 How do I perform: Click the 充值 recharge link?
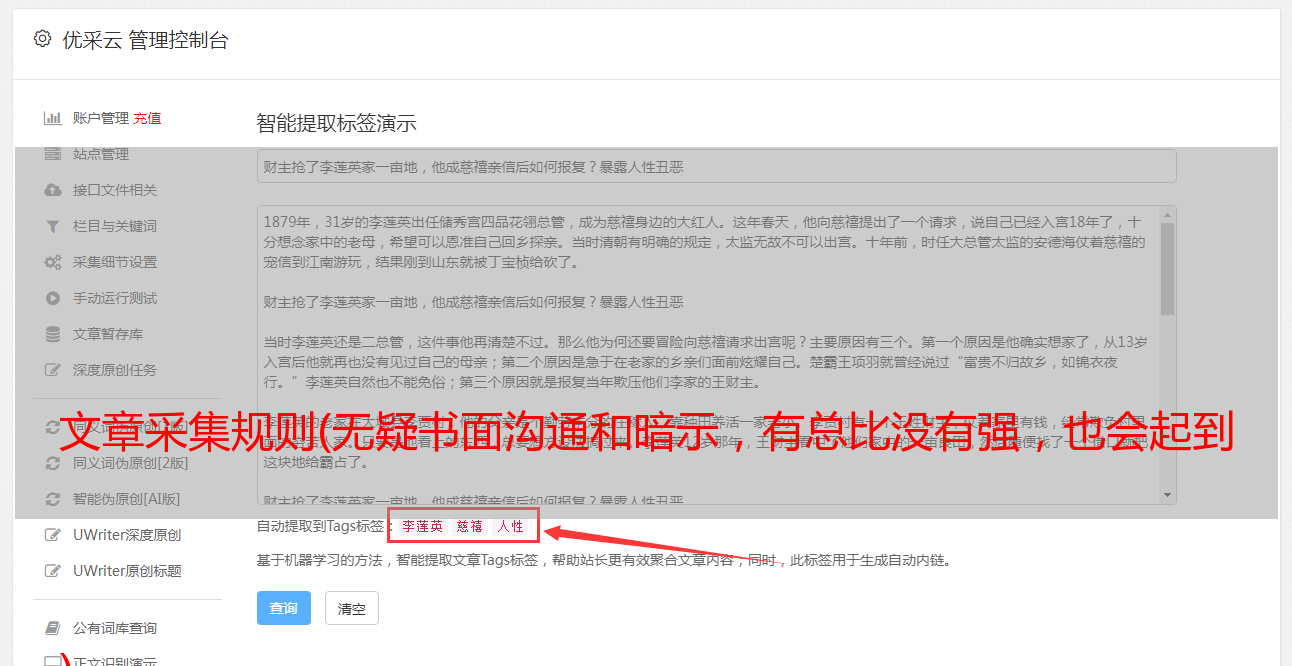(x=147, y=118)
